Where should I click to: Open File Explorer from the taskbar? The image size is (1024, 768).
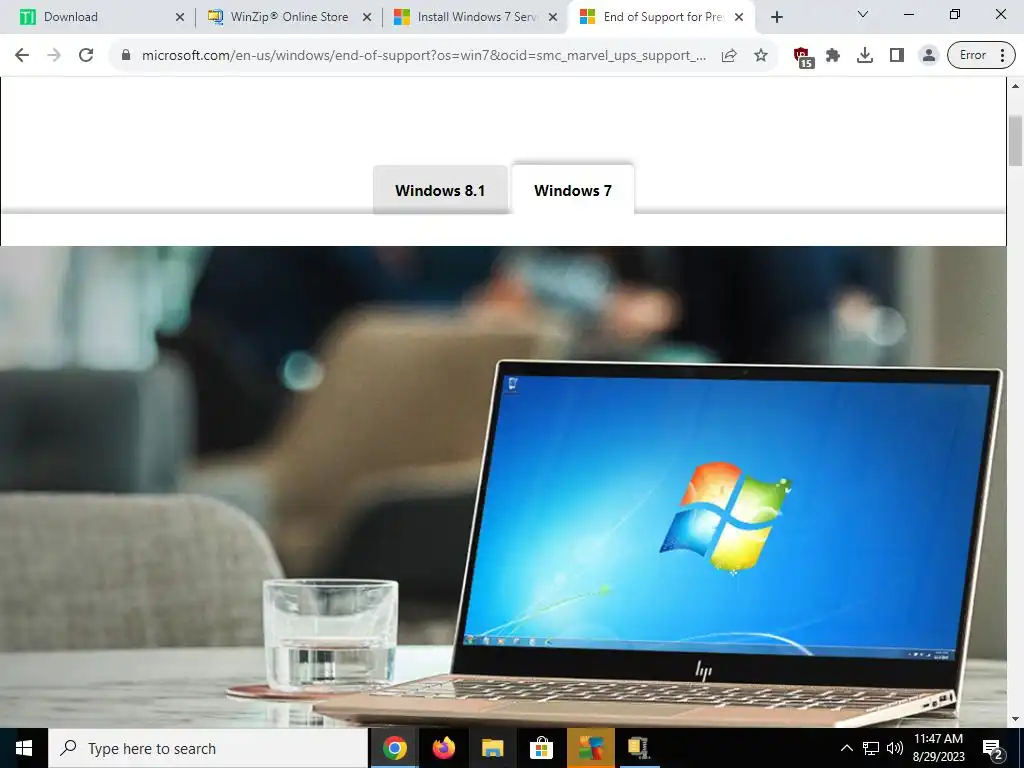point(492,748)
